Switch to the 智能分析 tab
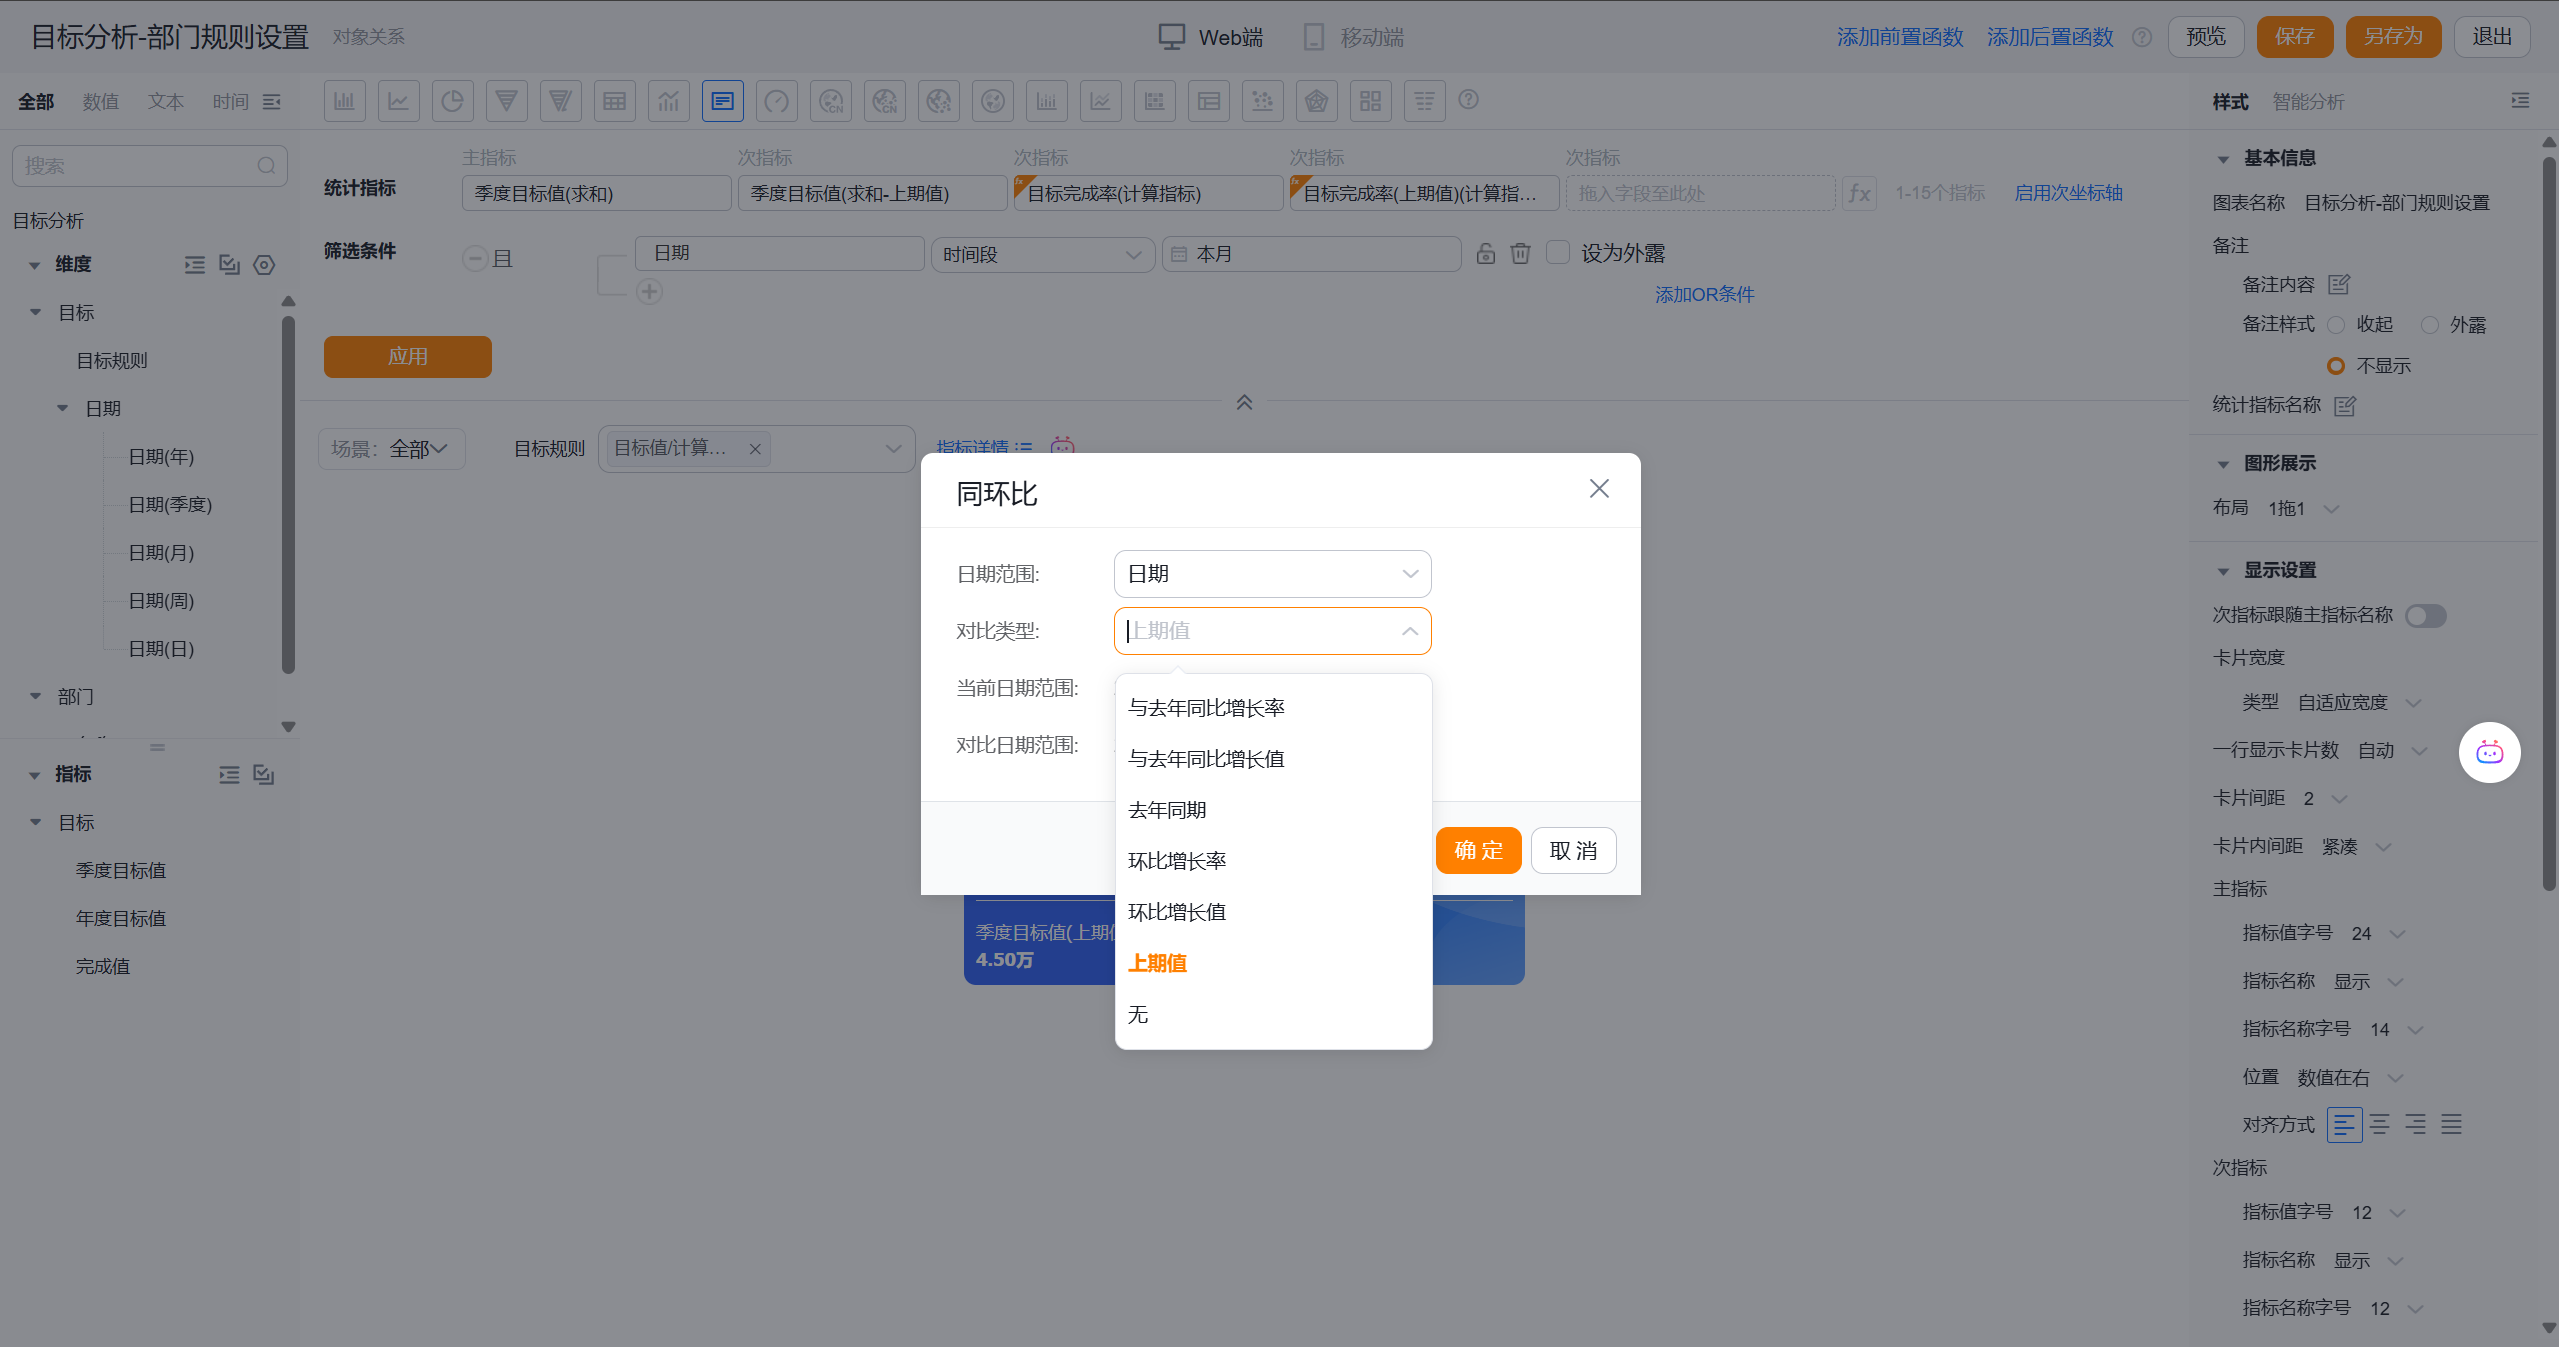The width and height of the screenshot is (2559, 1347). coord(2307,102)
